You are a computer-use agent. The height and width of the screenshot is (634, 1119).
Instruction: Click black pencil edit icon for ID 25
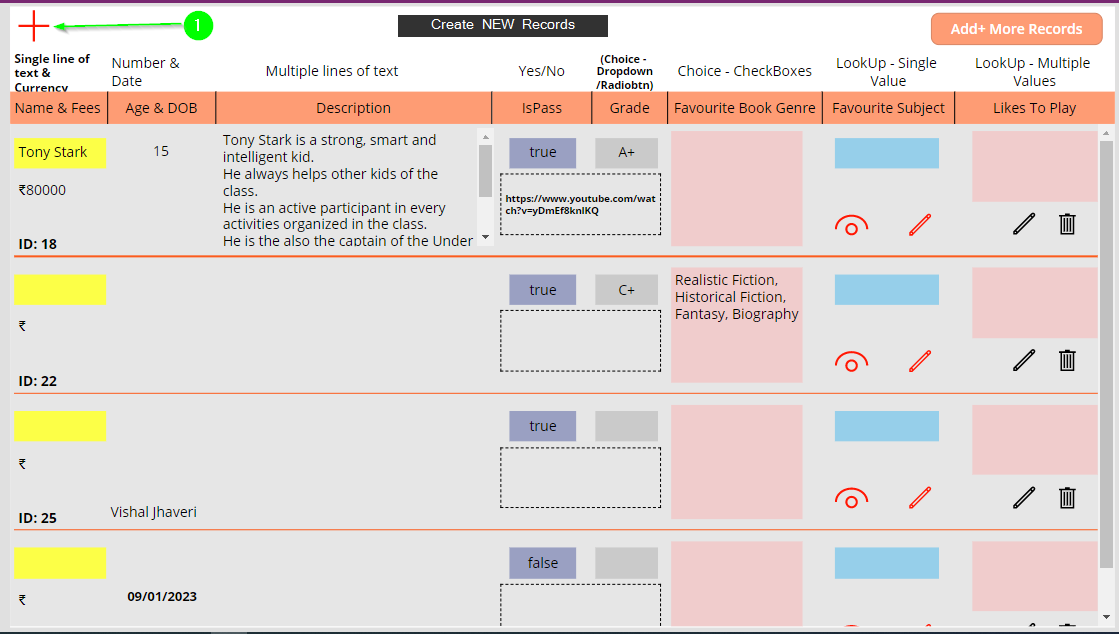pos(1024,497)
